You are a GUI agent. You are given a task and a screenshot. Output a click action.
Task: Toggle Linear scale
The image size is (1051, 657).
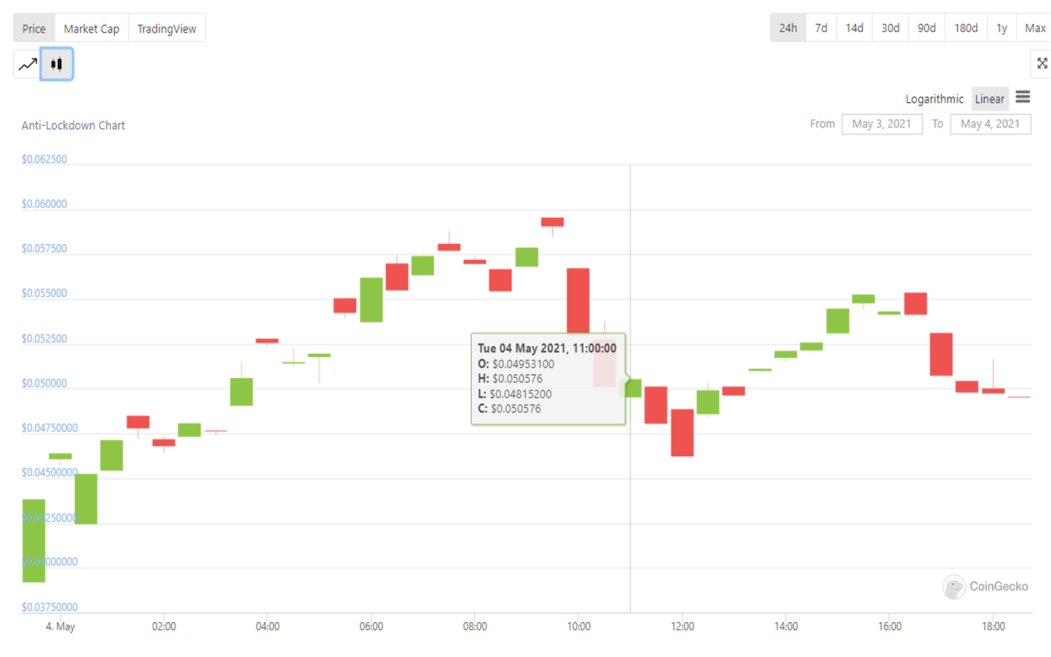989,99
